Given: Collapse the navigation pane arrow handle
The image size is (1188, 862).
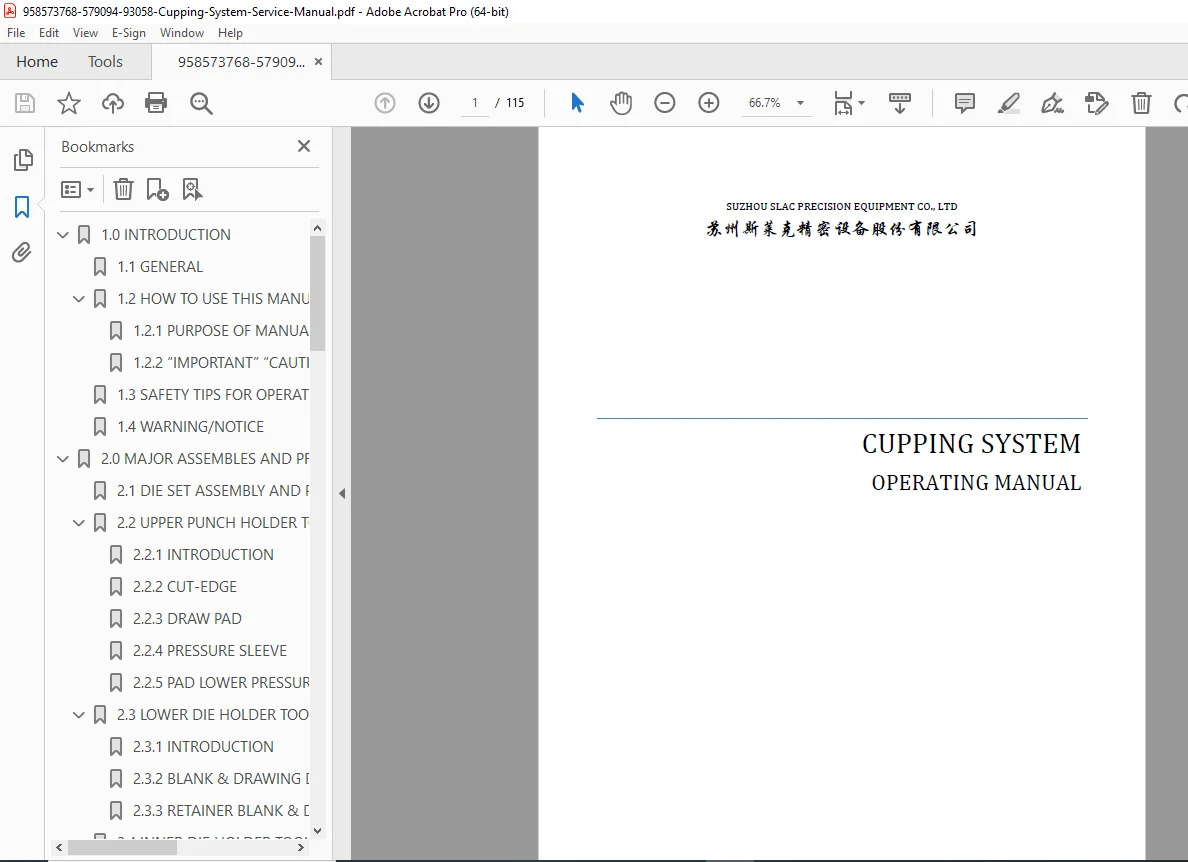Looking at the screenshot, I should (342, 493).
